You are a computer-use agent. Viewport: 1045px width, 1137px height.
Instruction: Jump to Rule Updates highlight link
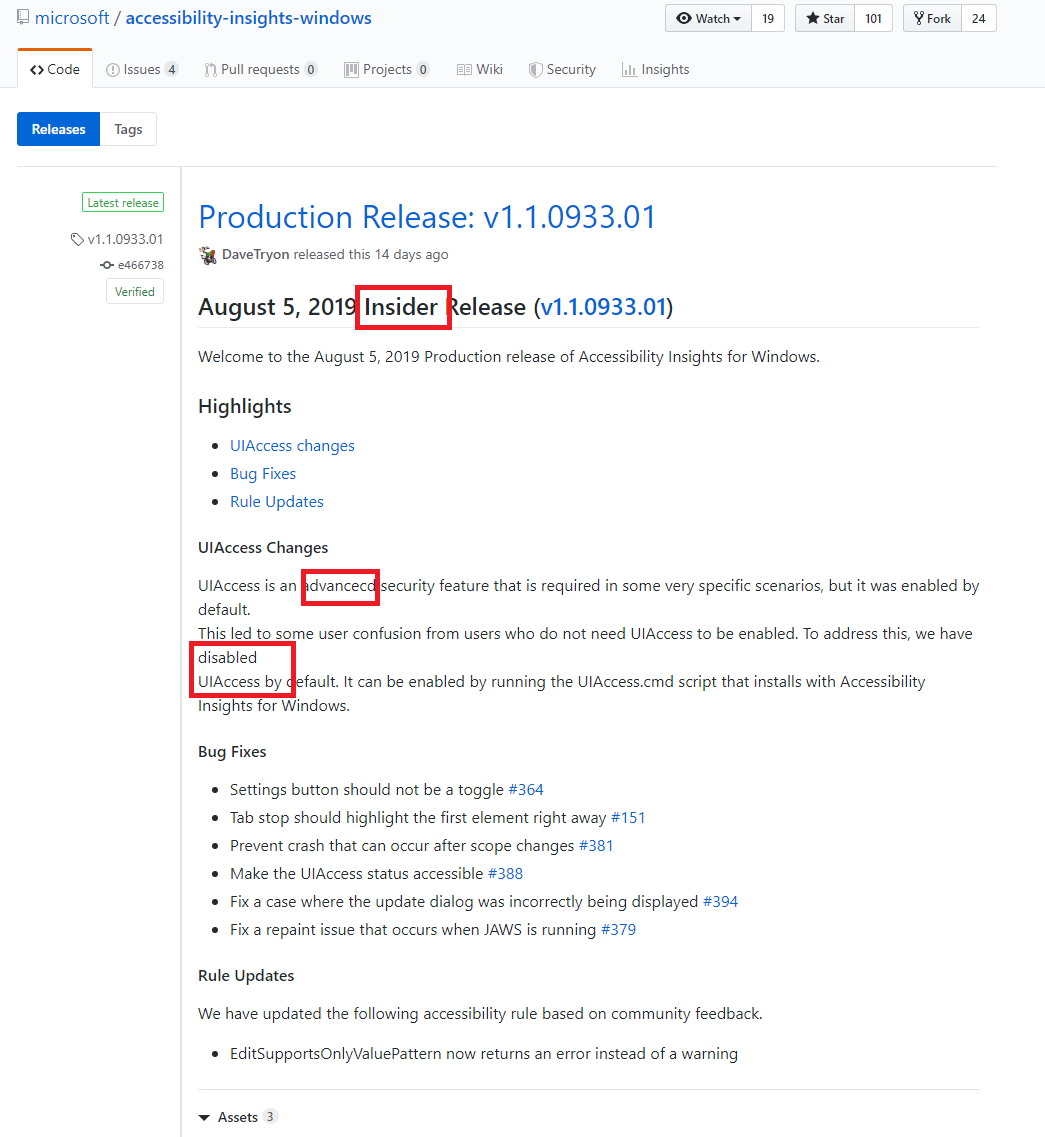click(277, 502)
